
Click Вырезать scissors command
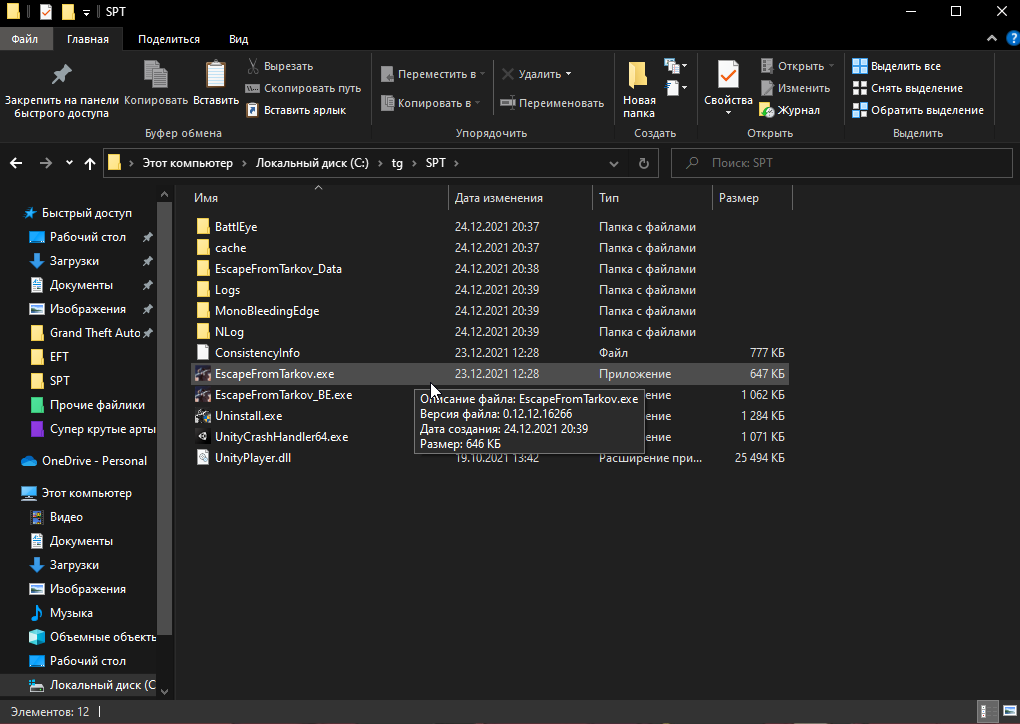click(280, 66)
